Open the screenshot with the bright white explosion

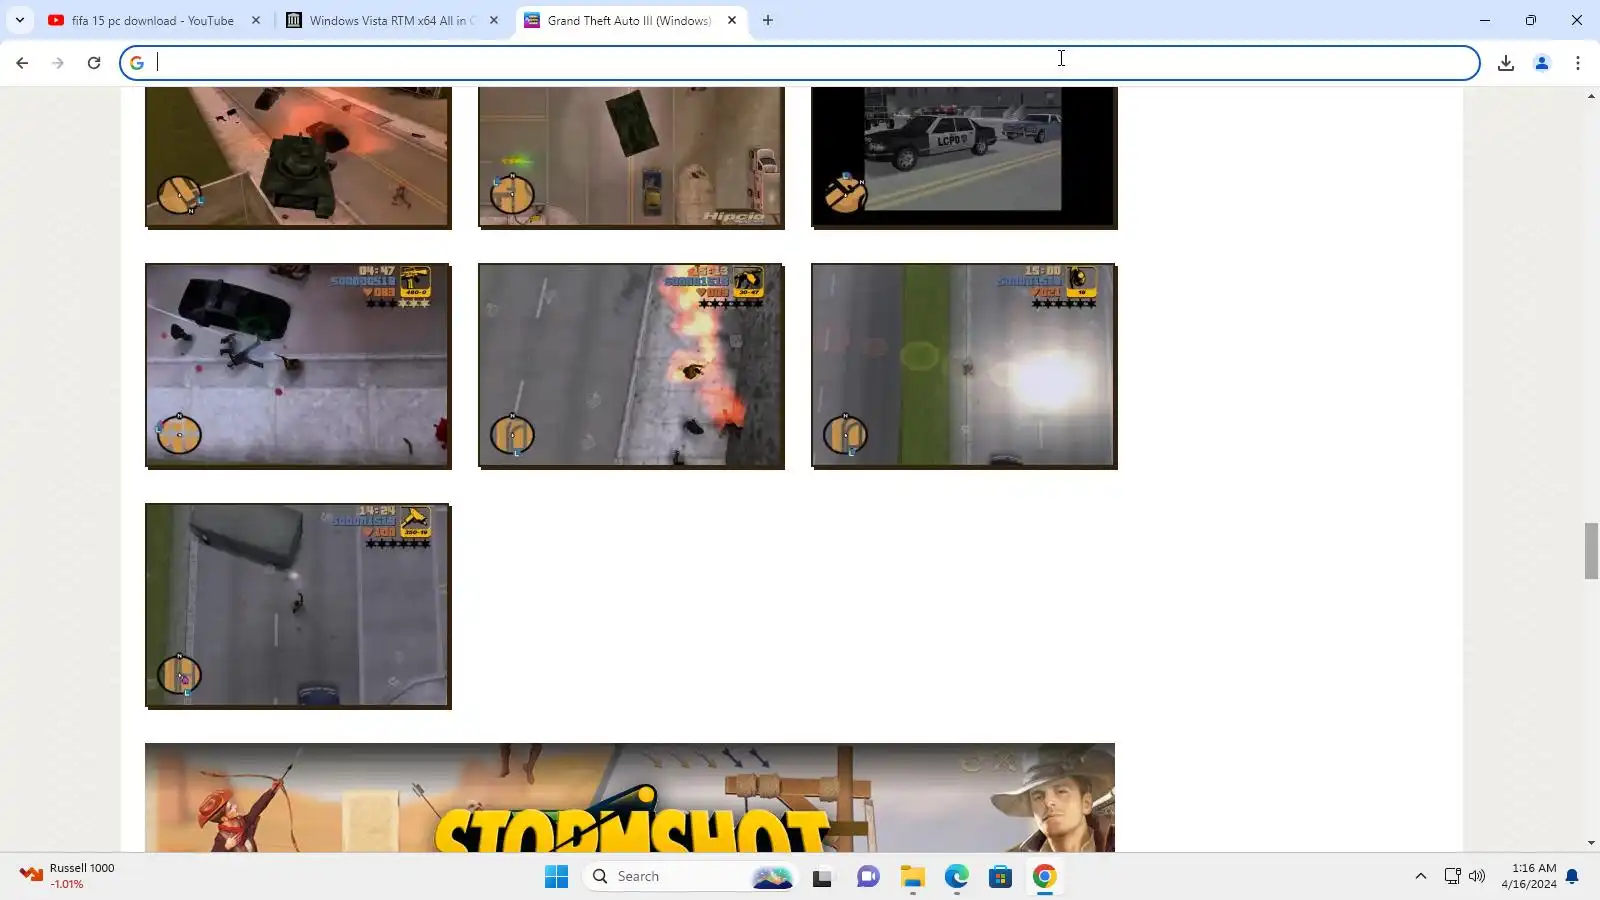964,366
